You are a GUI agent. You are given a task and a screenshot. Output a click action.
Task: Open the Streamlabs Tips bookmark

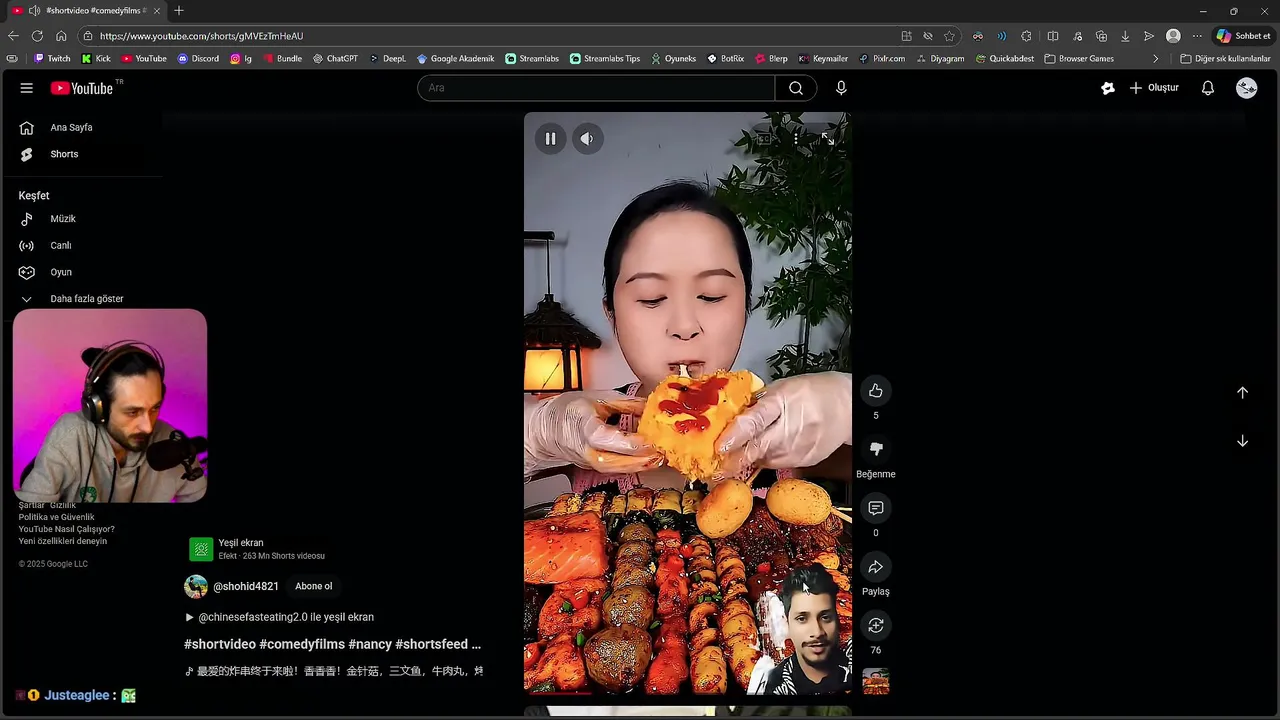[x=605, y=59]
